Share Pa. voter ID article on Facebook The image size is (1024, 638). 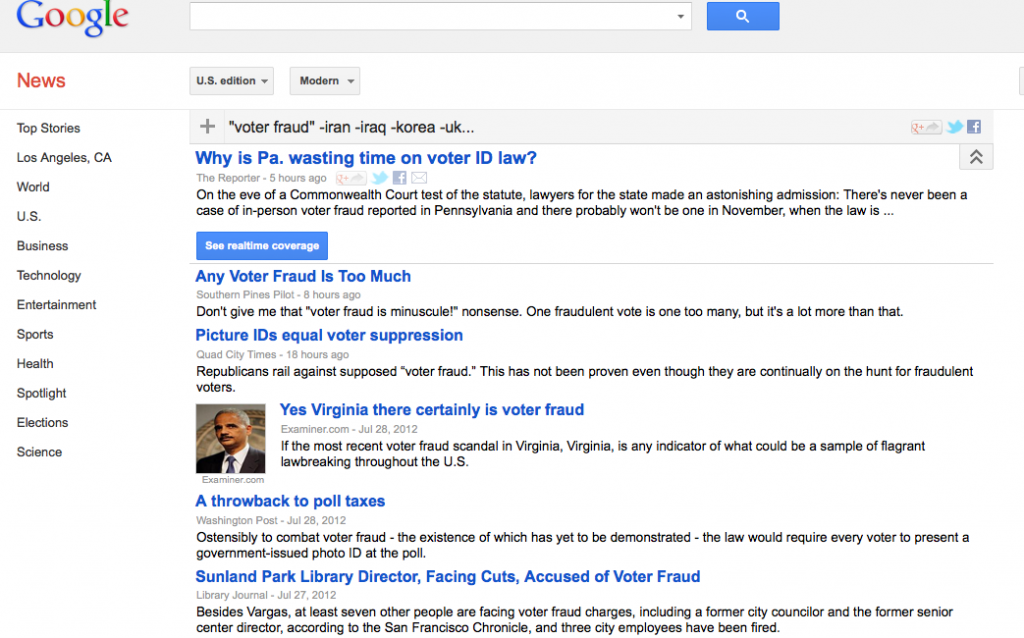(x=400, y=178)
